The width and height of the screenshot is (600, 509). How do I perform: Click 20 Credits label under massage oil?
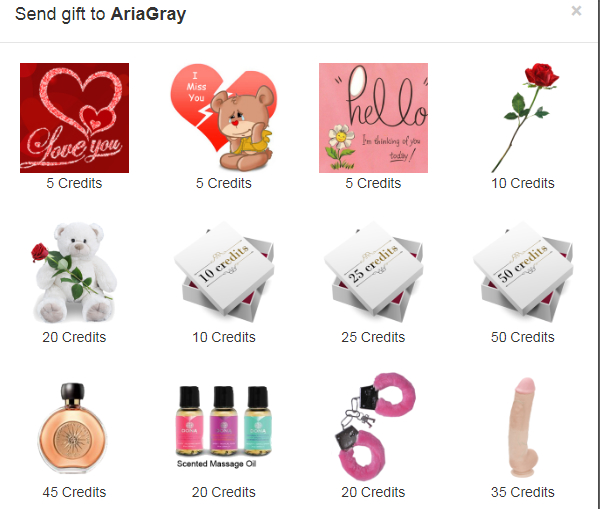click(224, 492)
